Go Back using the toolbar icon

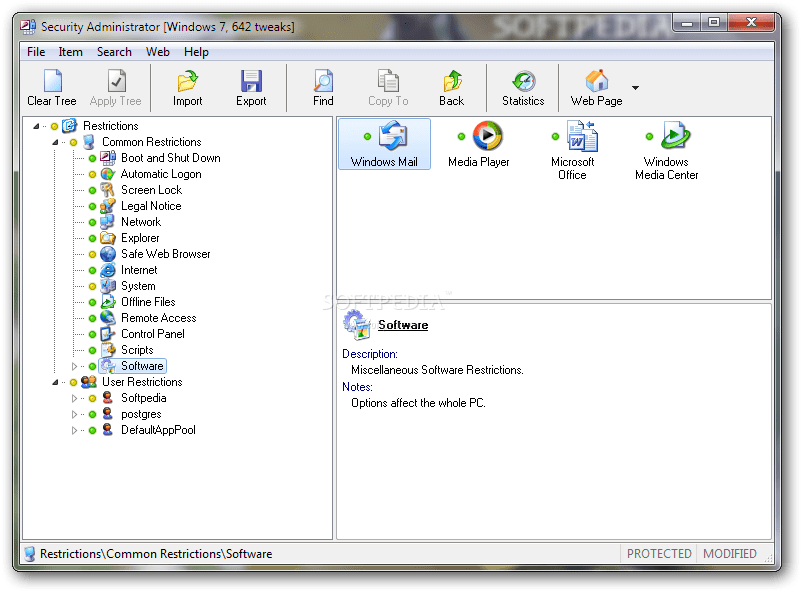452,81
